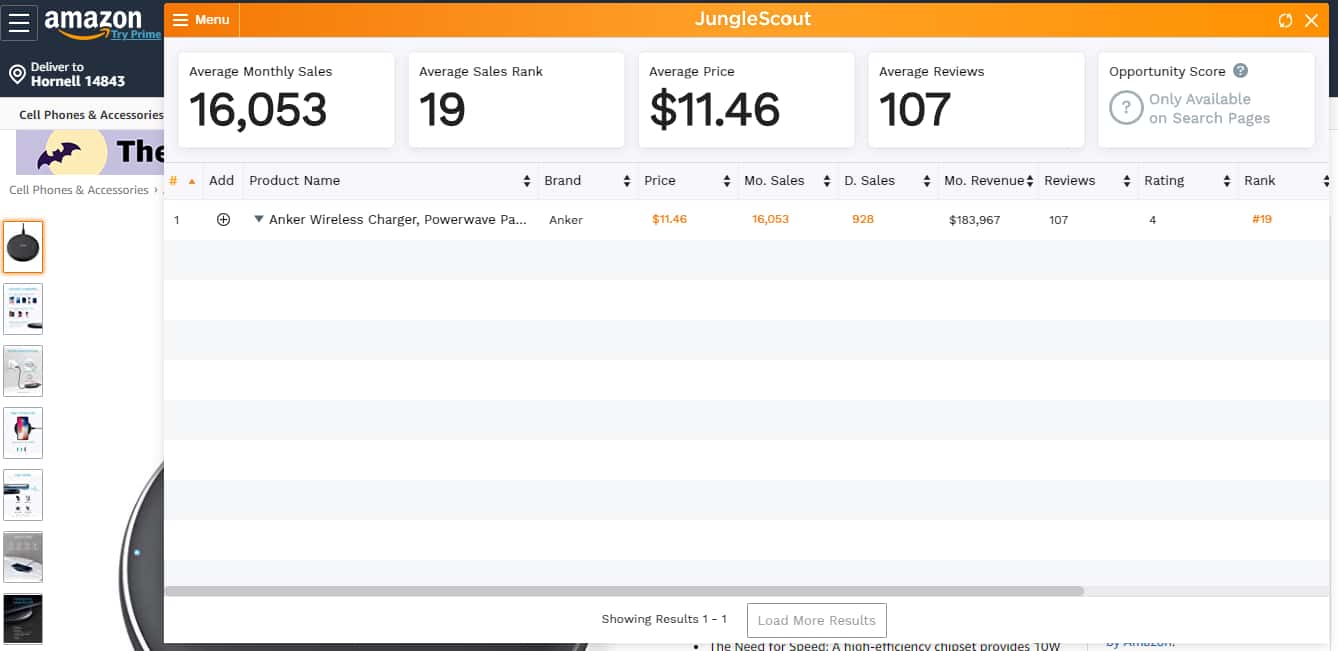
Task: Click the Opportunity Score help icon
Action: pyautogui.click(x=1240, y=71)
